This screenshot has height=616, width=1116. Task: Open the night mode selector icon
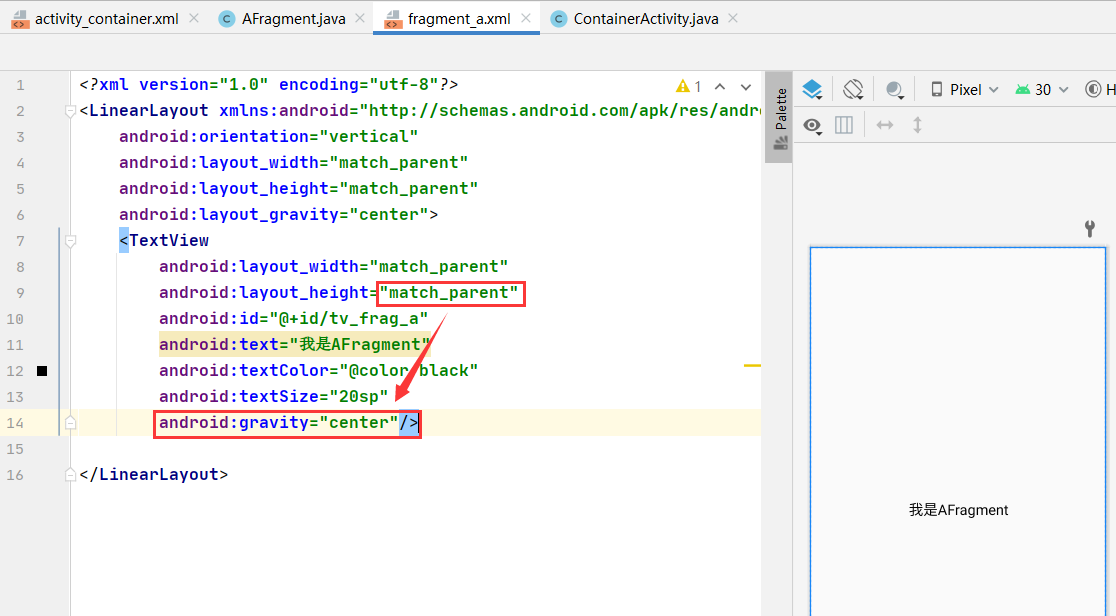pyautogui.click(x=895, y=90)
